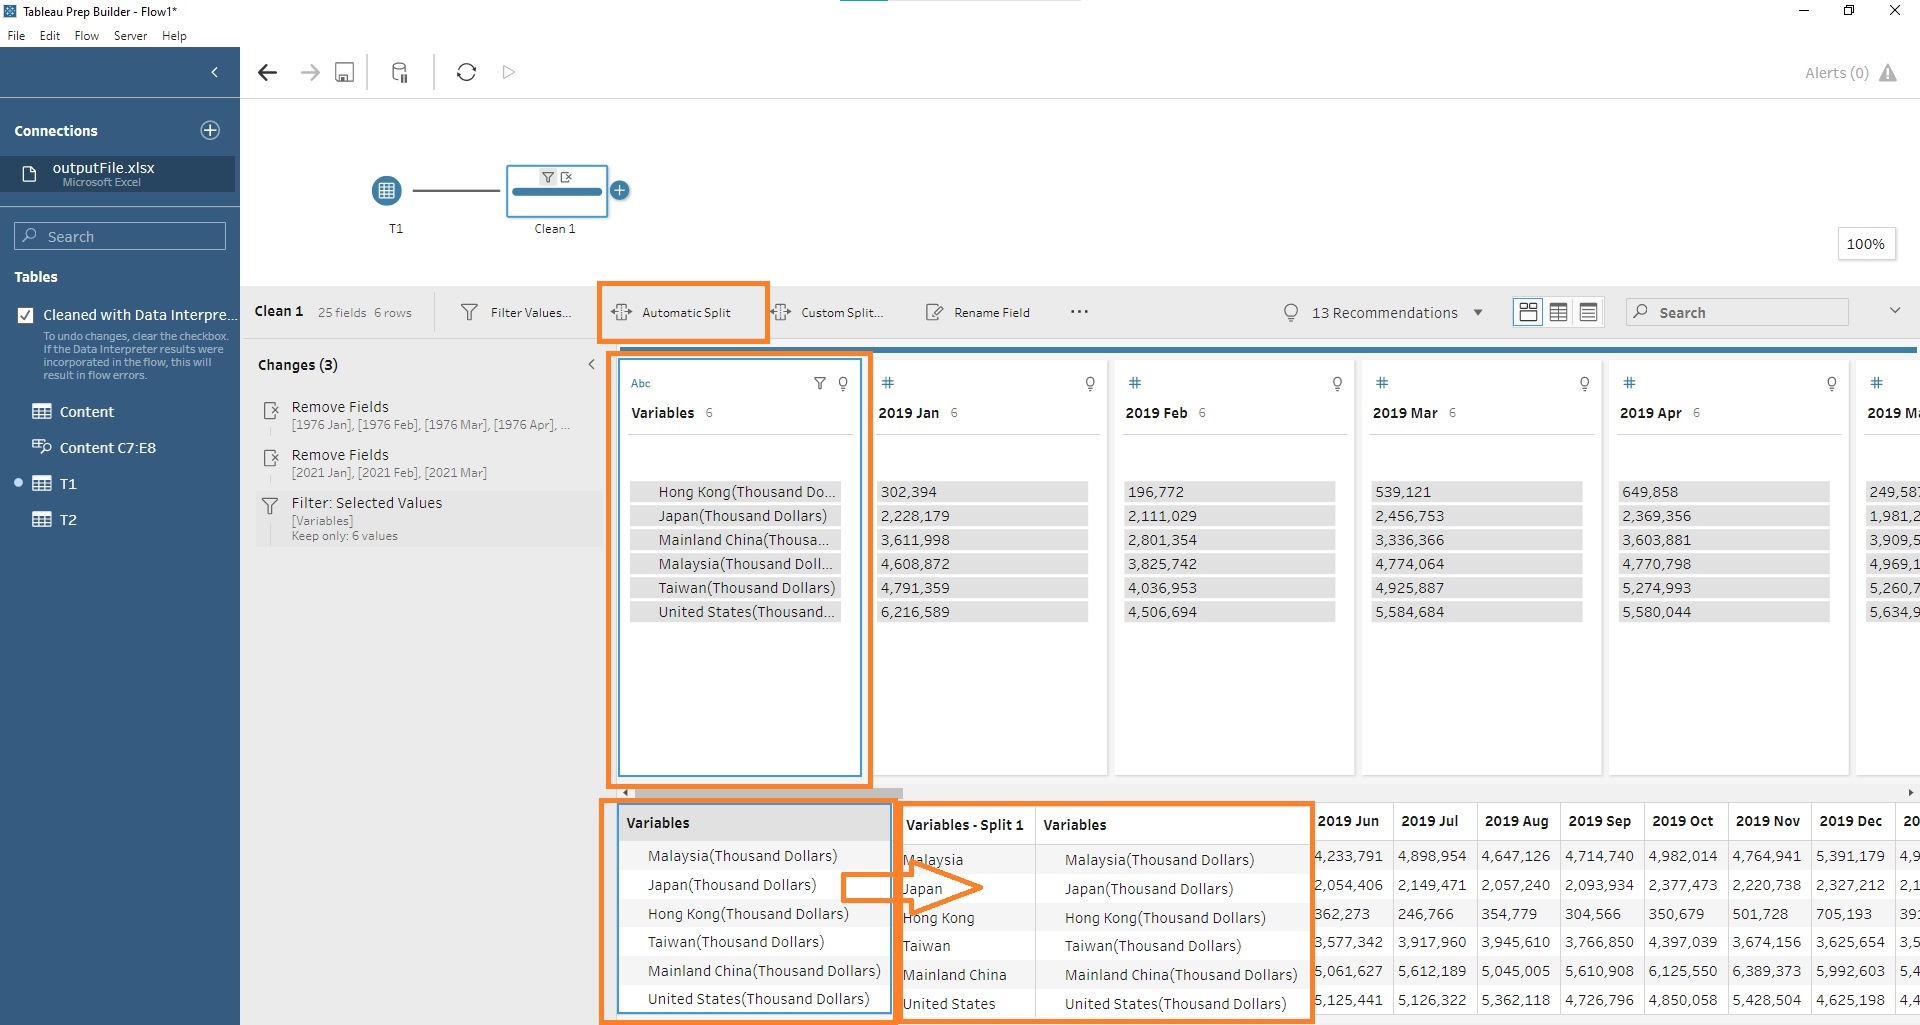This screenshot has height=1025, width=1920.
Task: Click the undo back arrow icon
Action: click(267, 72)
